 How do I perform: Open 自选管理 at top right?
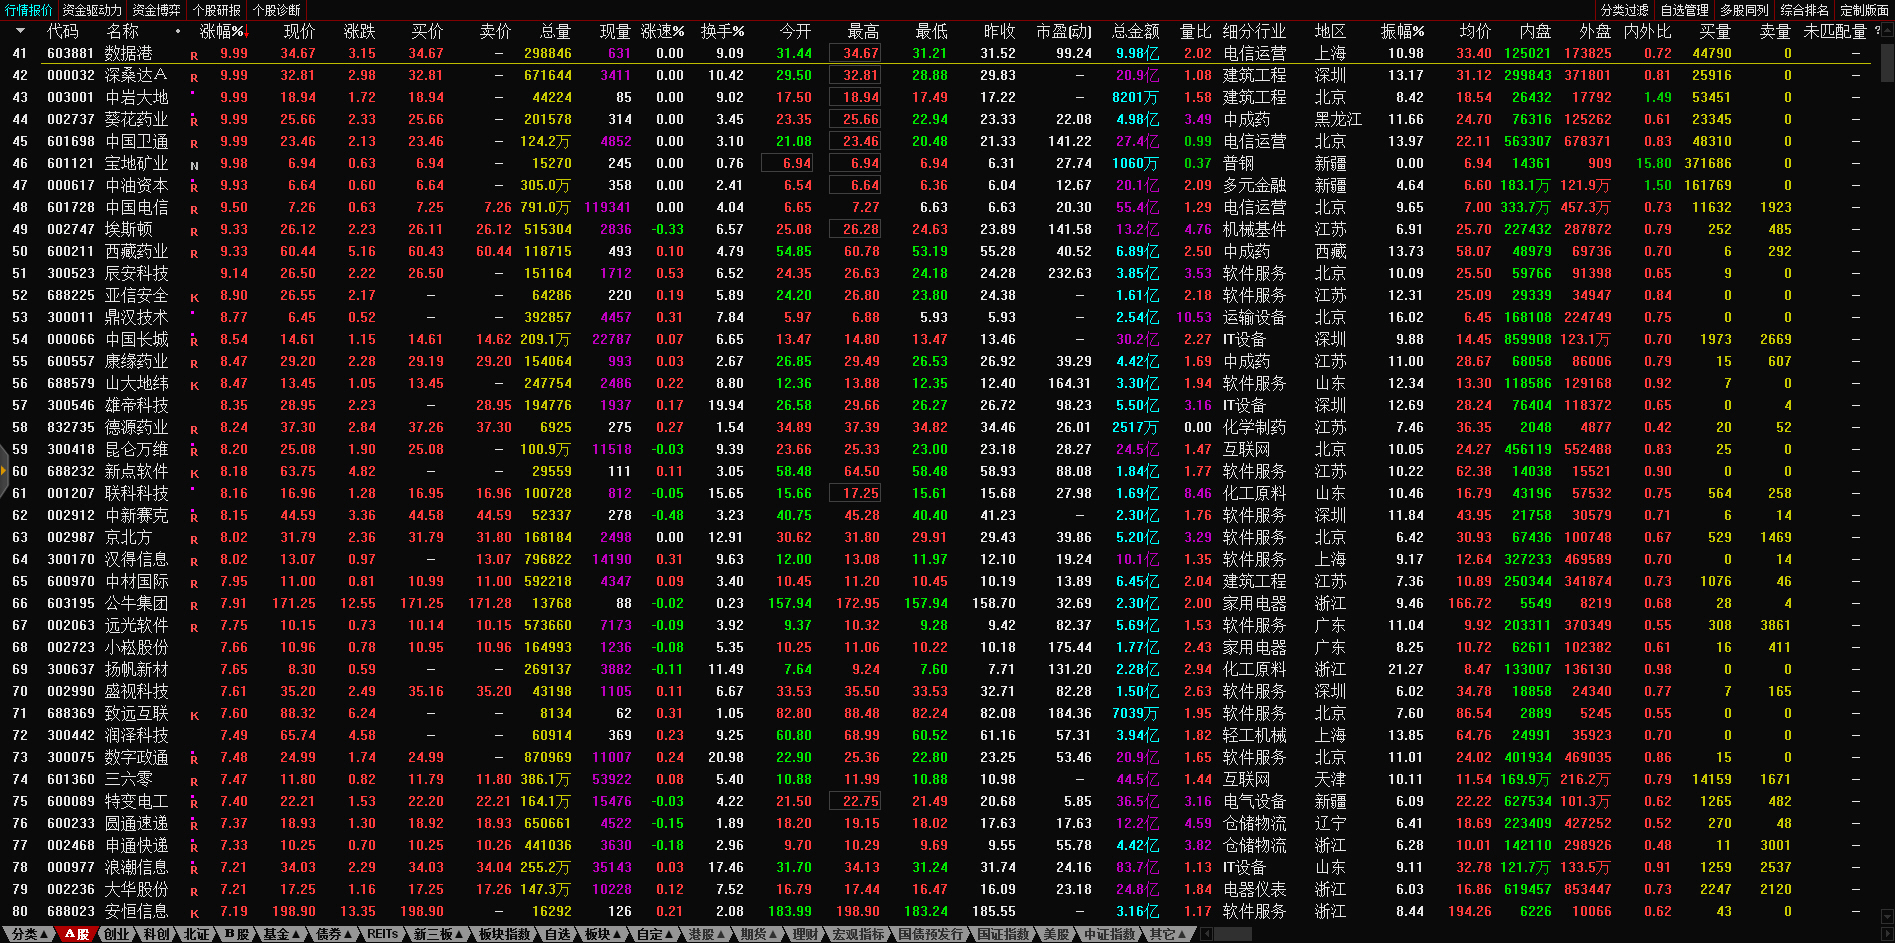[x=1684, y=10]
